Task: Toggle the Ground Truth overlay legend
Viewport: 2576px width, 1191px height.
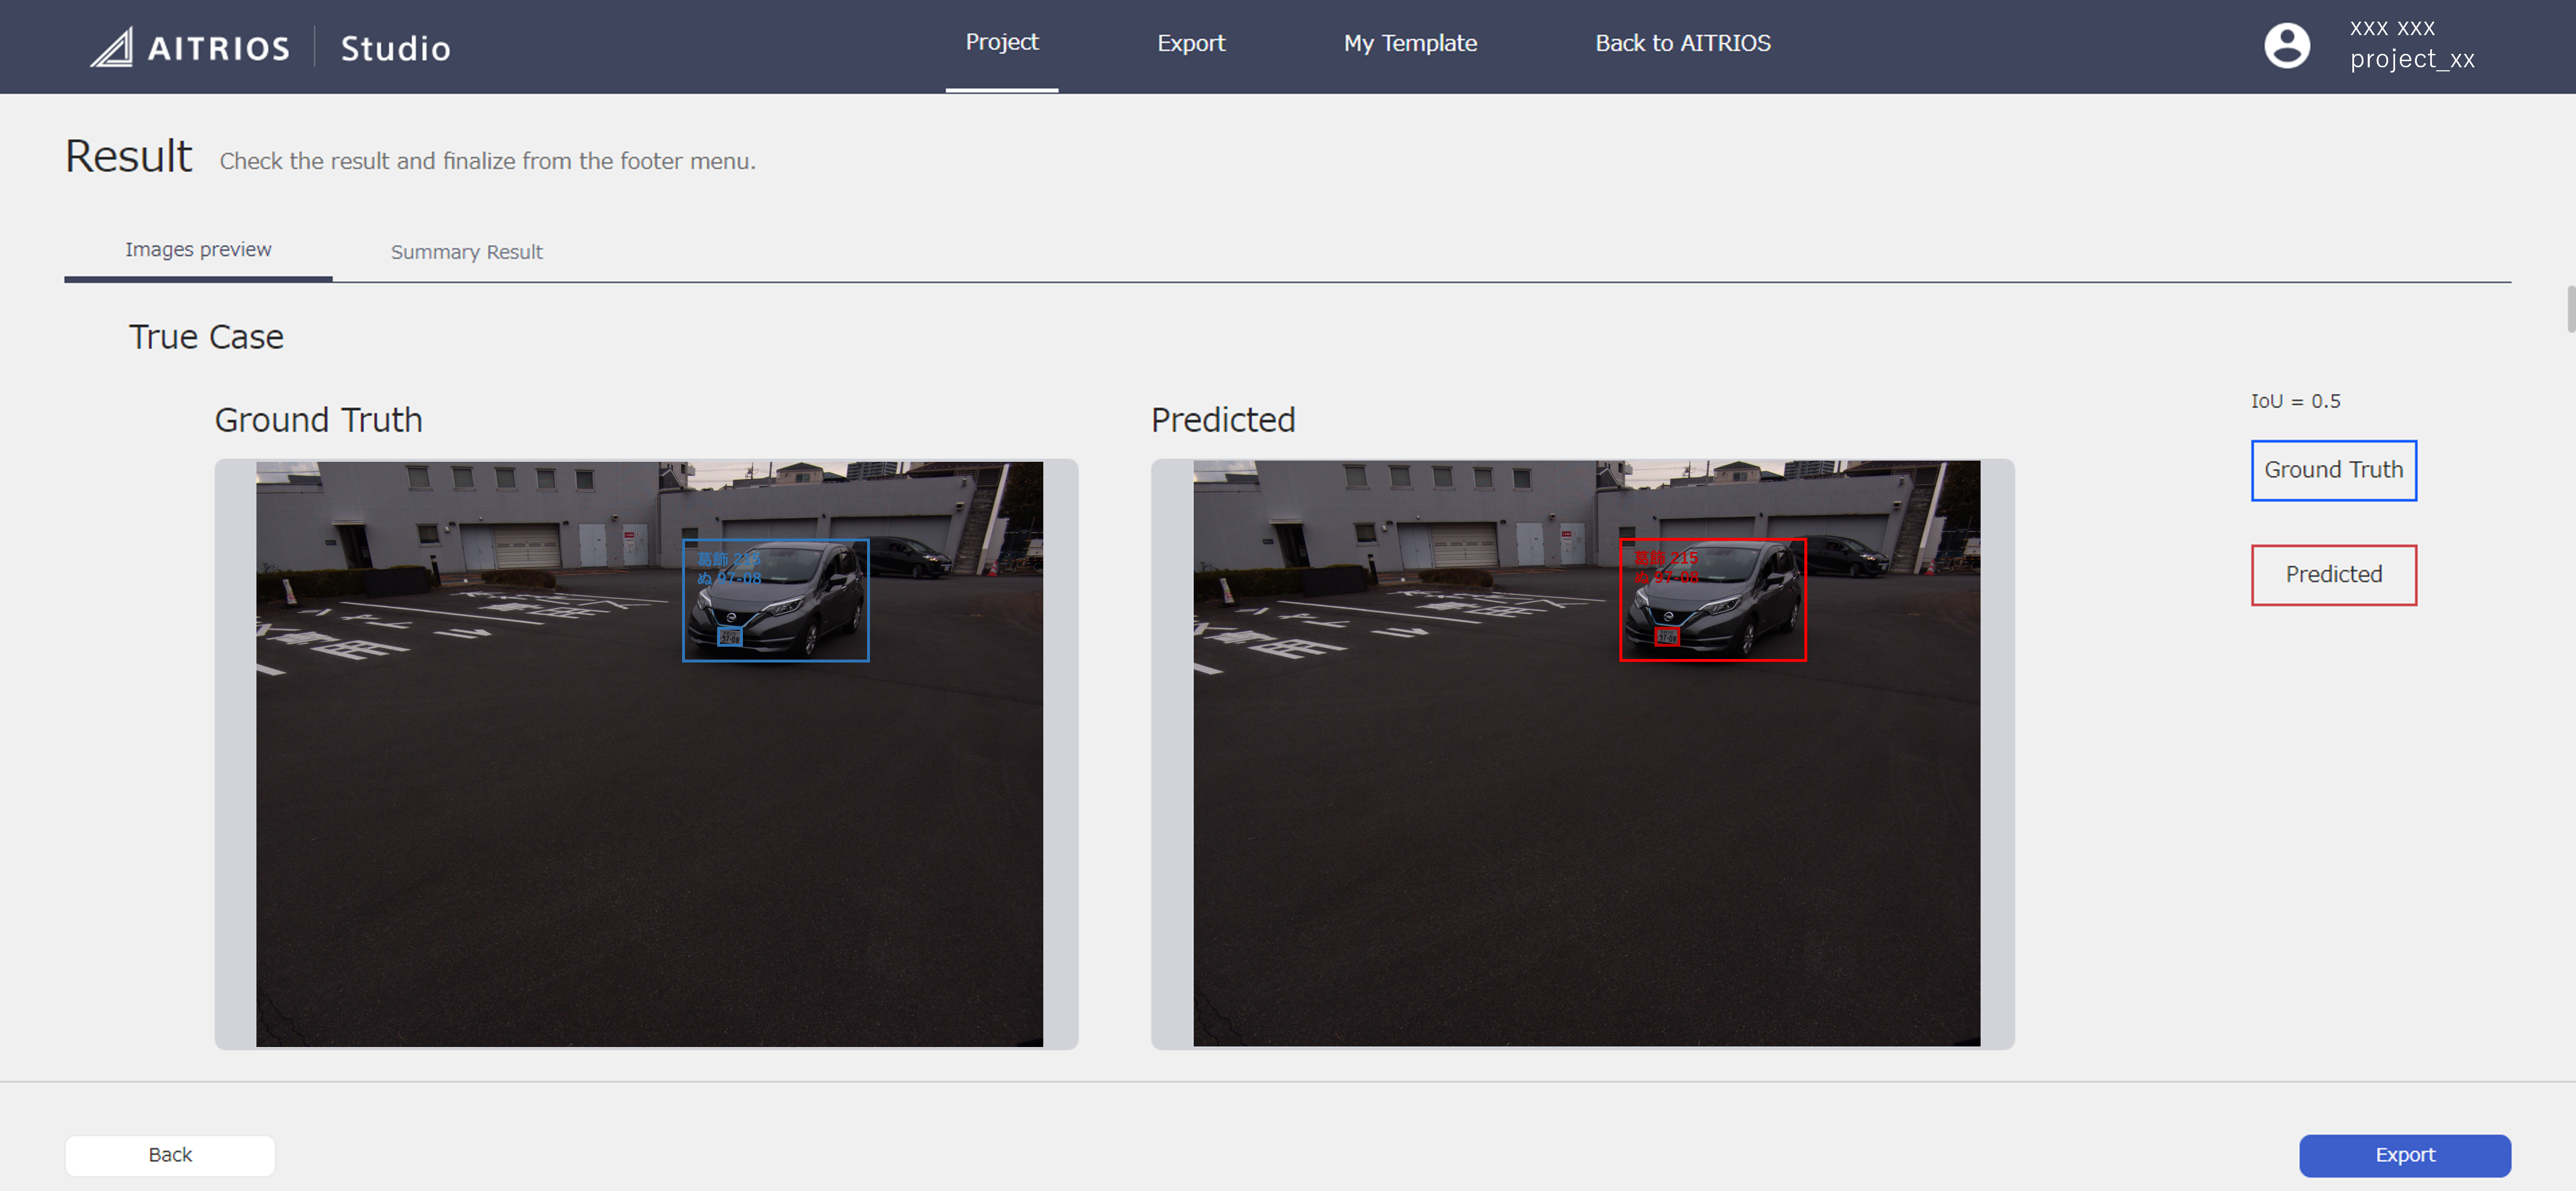Action: pos(2333,470)
